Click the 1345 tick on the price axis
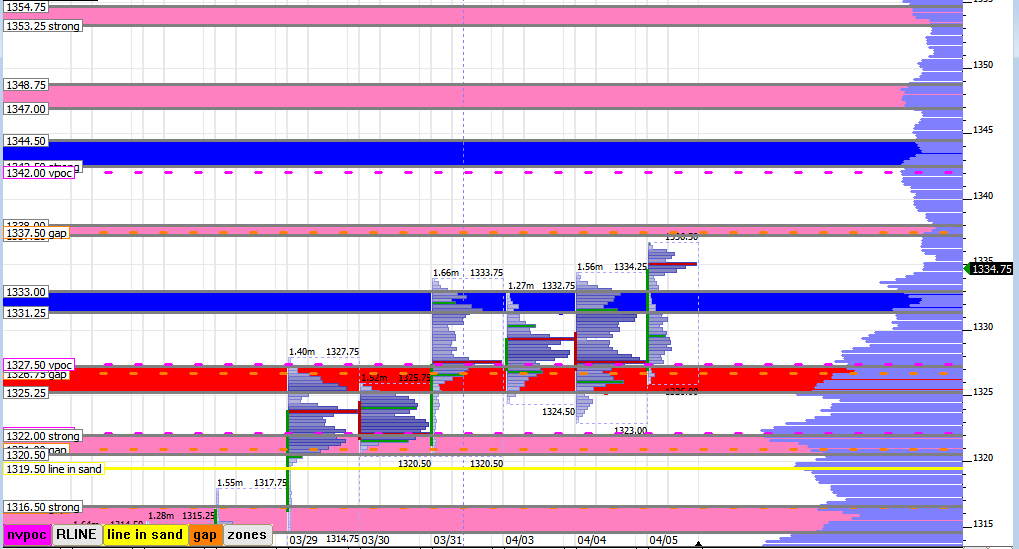This screenshot has height=549, width=1019. click(x=983, y=130)
